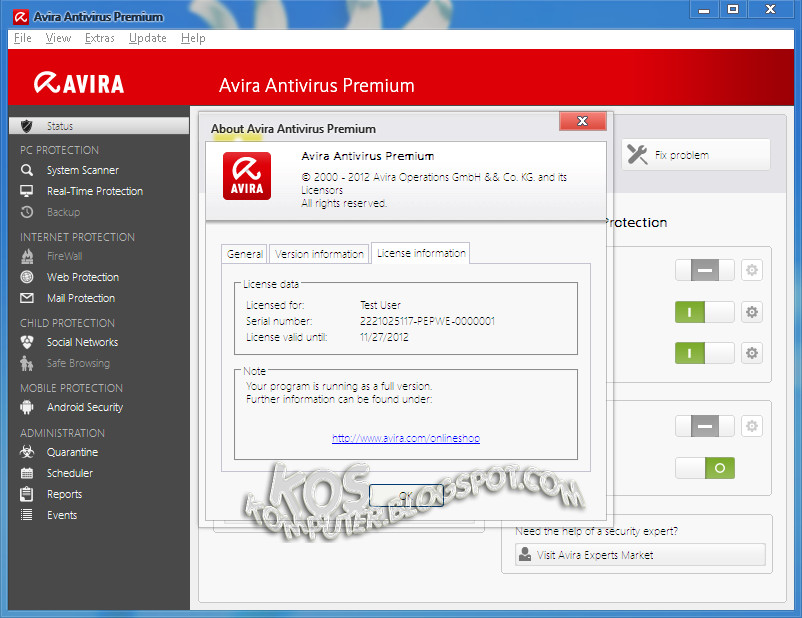The image size is (802, 618).
Task: Open settings gear beside first green switch
Action: (x=751, y=312)
